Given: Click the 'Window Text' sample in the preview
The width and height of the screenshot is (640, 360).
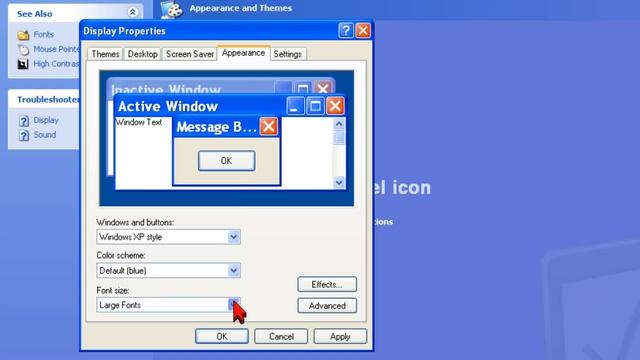Looking at the screenshot, I should (139, 122).
